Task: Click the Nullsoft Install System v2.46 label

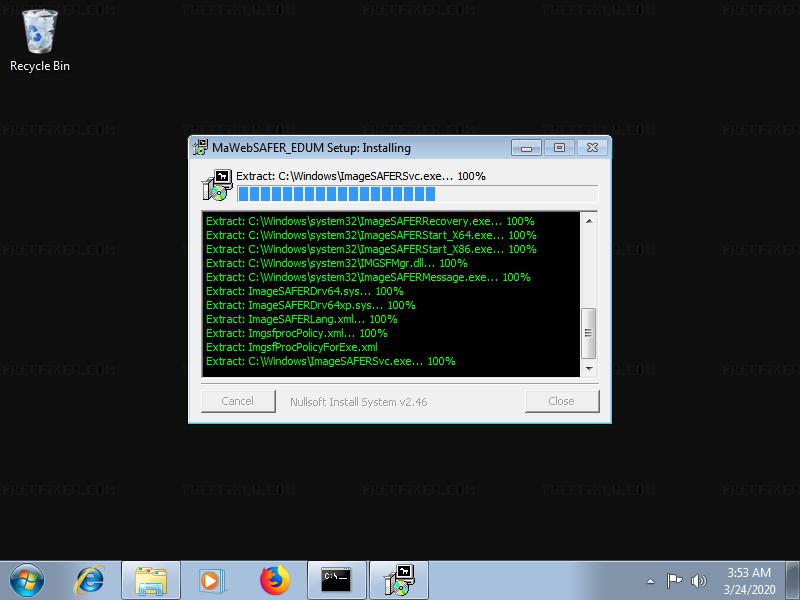Action: (359, 402)
